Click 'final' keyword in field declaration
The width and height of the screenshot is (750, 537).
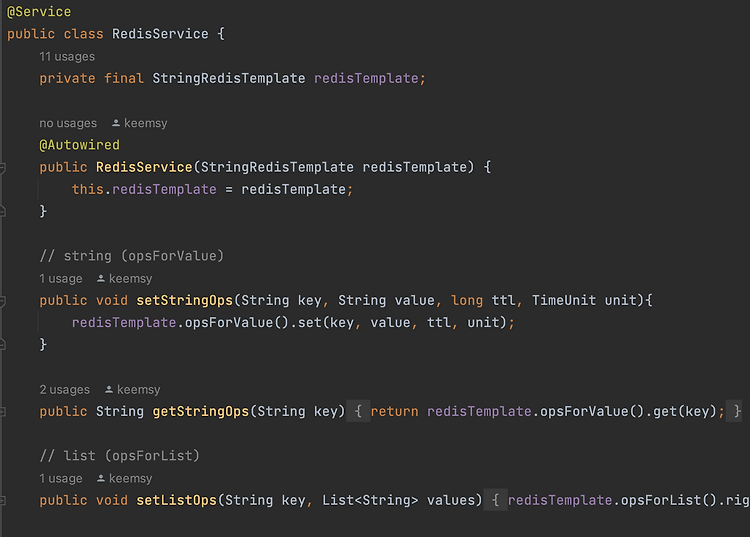point(124,78)
